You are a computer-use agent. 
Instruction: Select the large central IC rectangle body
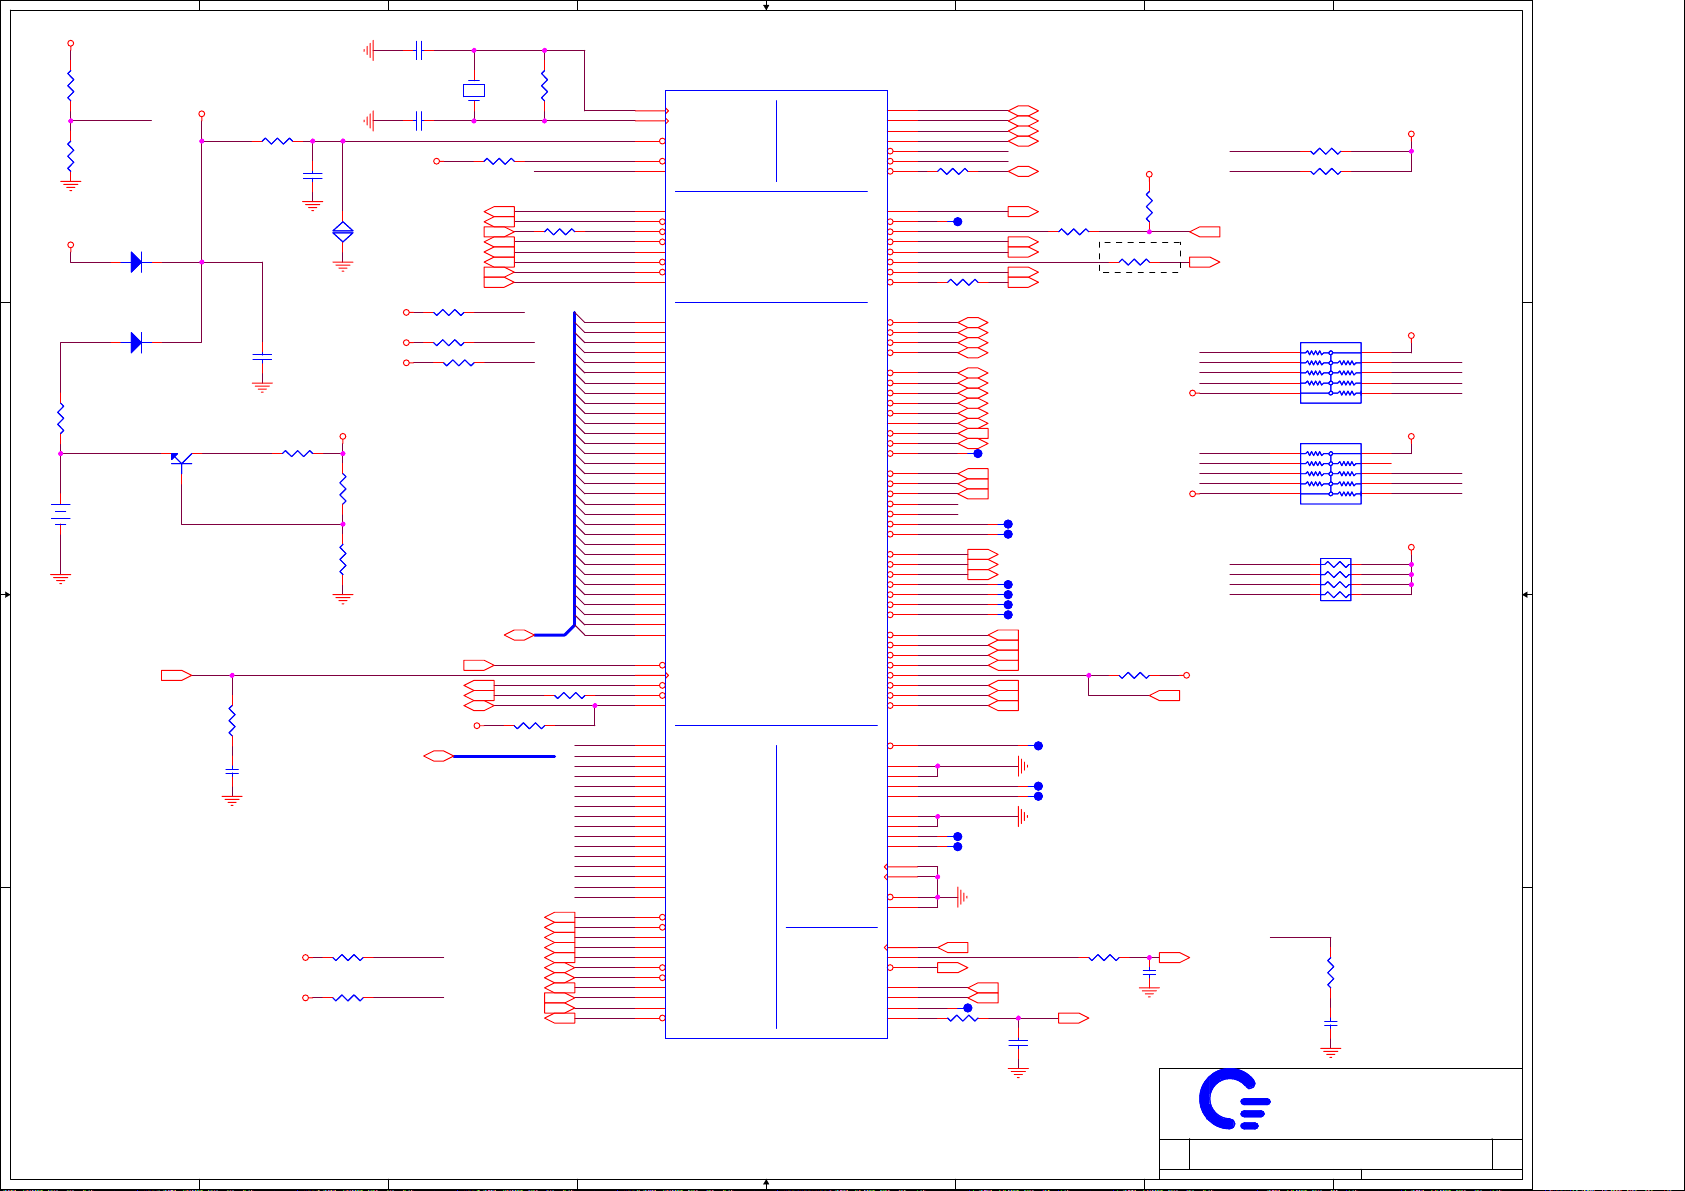(776, 564)
